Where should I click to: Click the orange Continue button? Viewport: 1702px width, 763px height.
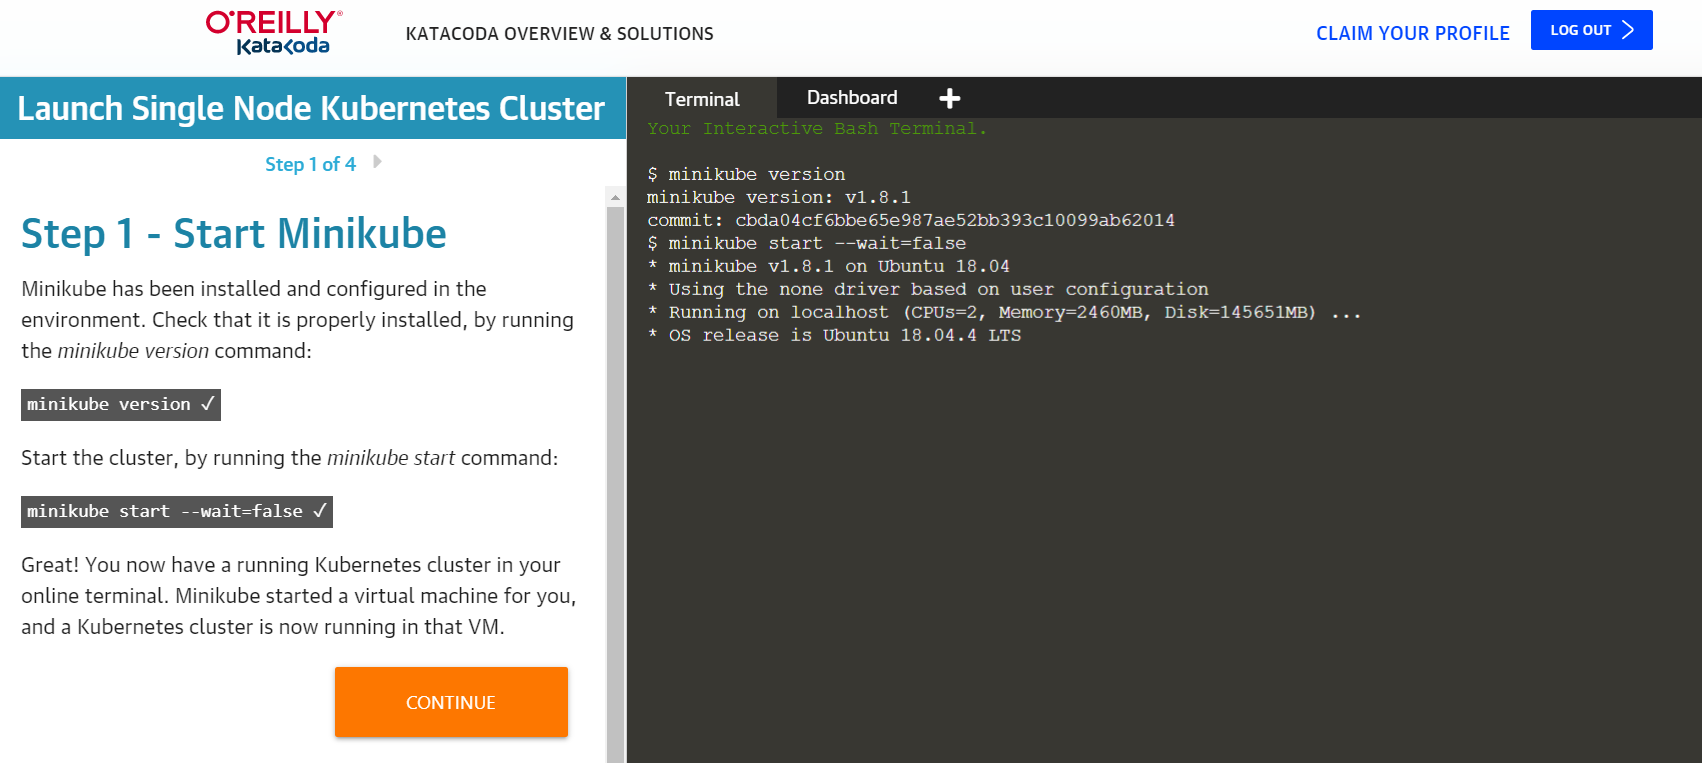[451, 702]
